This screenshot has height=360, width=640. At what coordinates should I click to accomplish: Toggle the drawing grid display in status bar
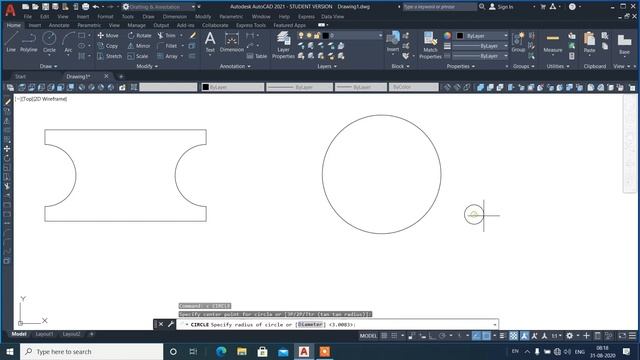[384, 336]
